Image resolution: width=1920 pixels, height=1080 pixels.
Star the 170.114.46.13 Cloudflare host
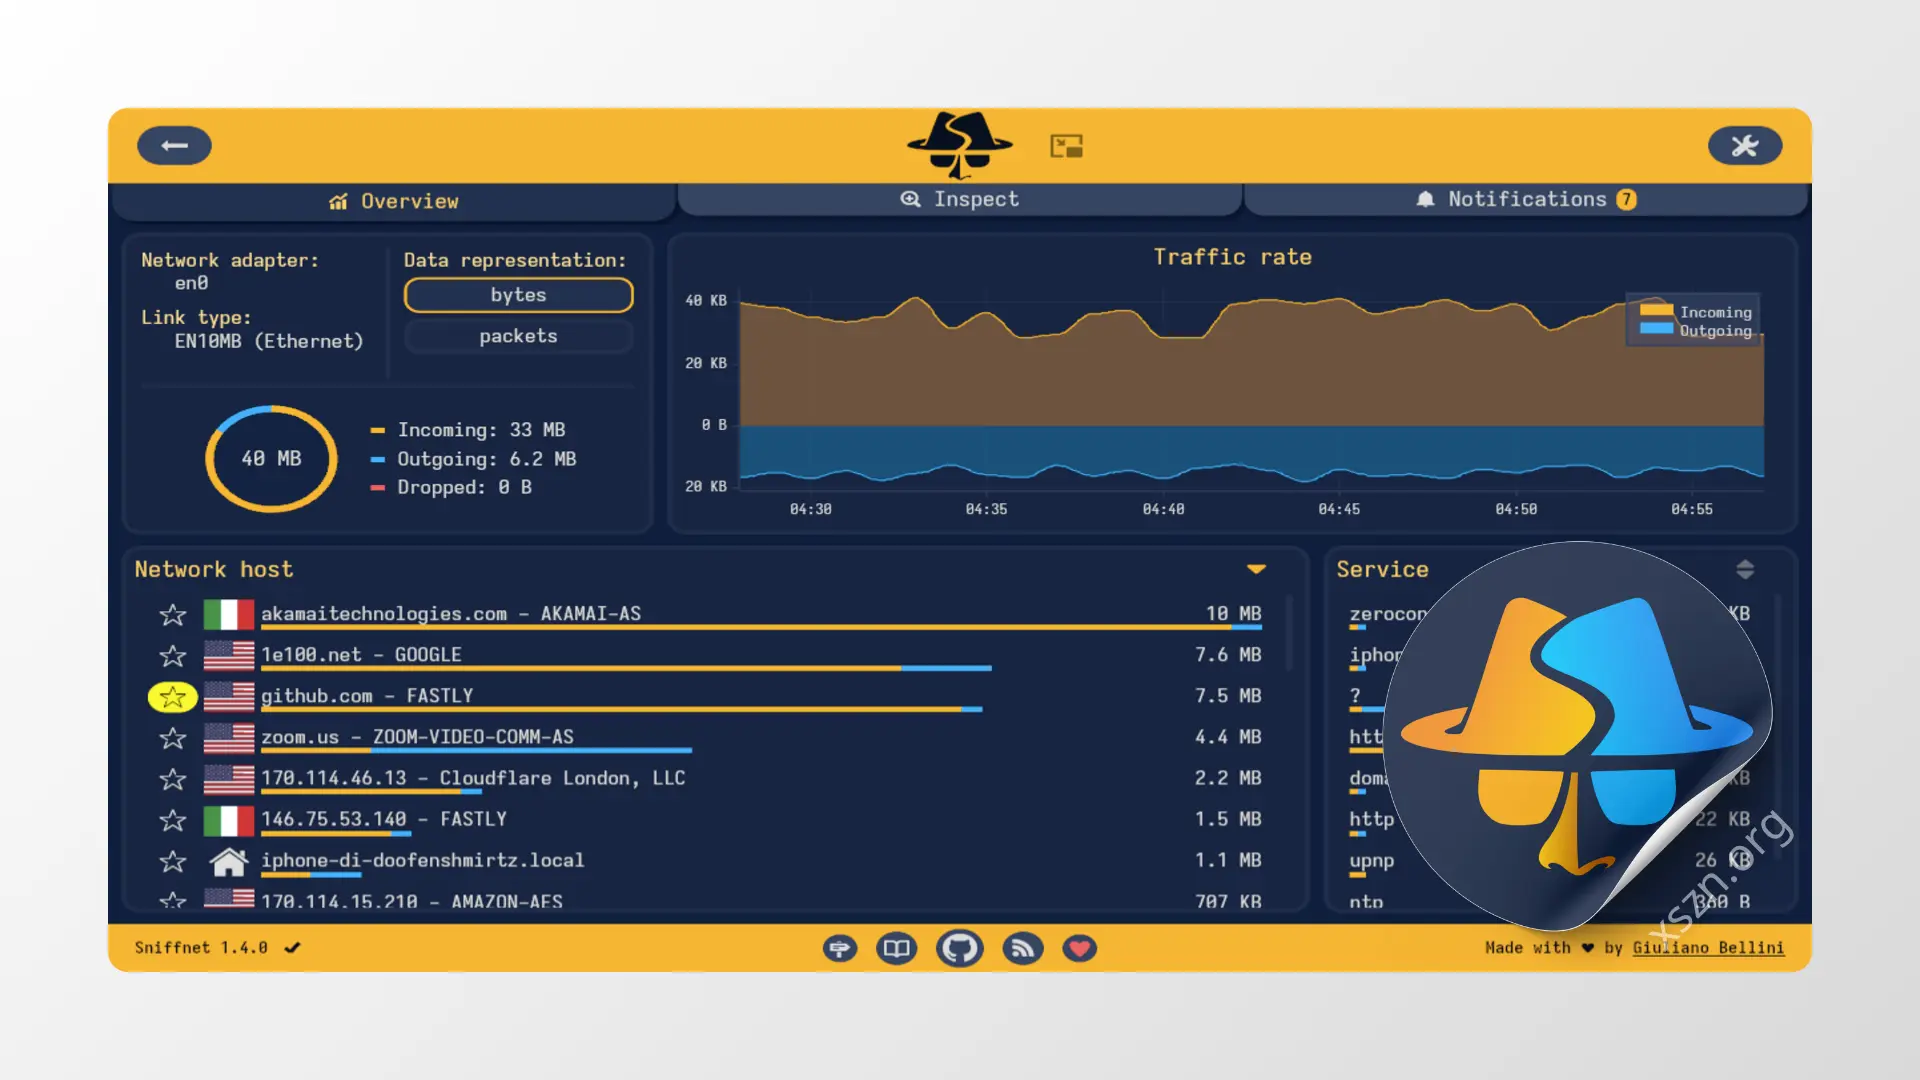[x=173, y=779]
